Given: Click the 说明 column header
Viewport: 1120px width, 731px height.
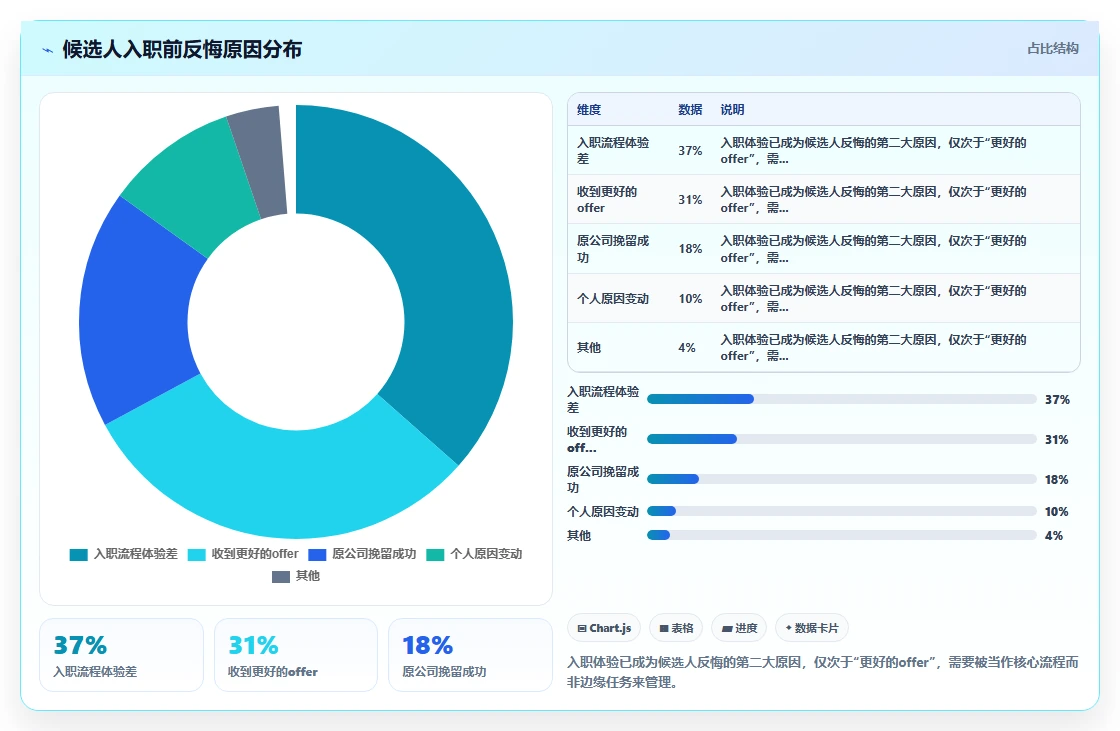Looking at the screenshot, I should (x=732, y=110).
